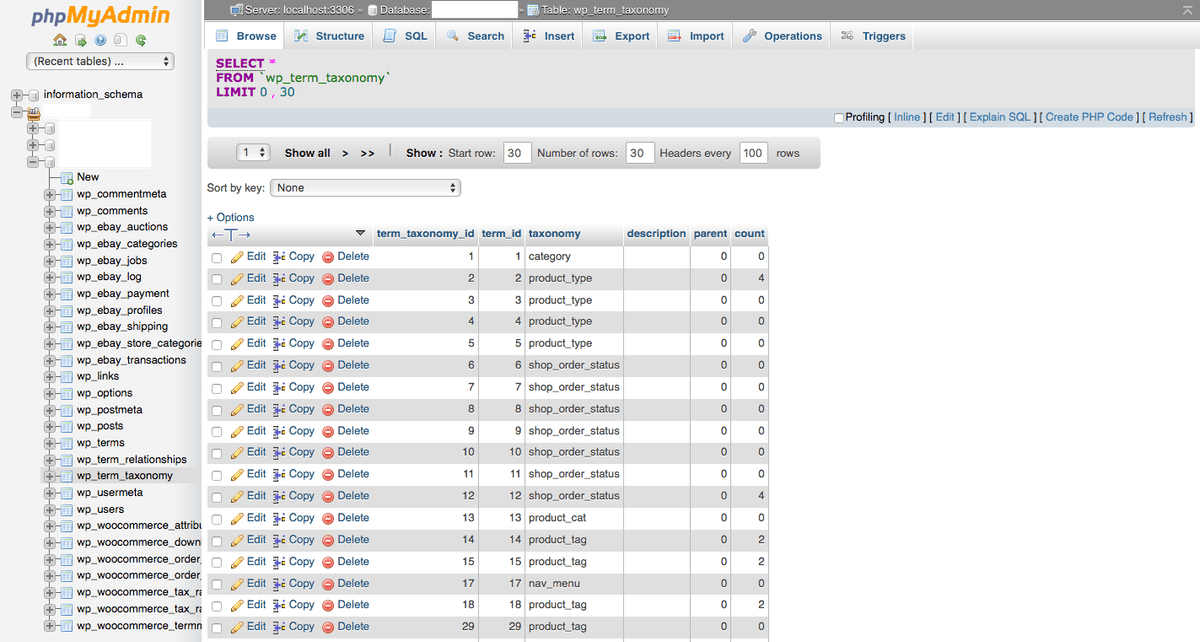Go to last page with >> button

coord(367,153)
